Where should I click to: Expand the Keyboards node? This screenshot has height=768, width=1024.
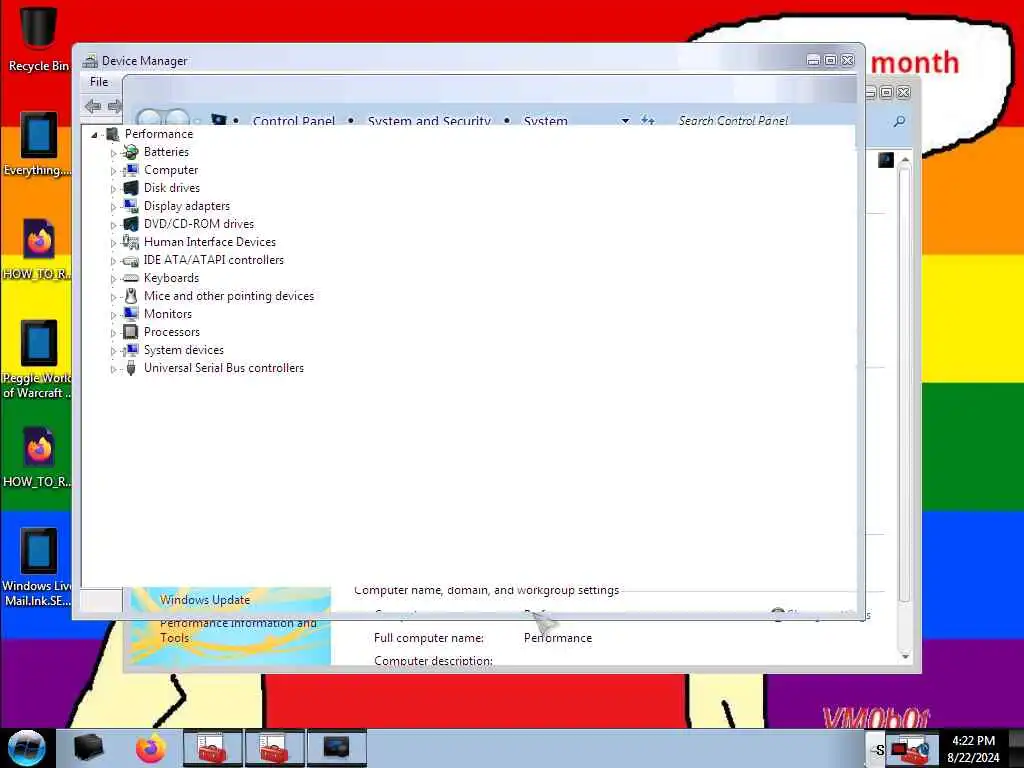coord(113,279)
